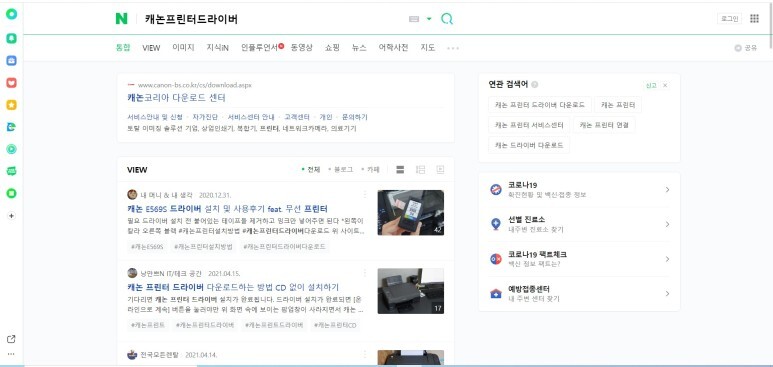Open the 서비스안내 및 신청 sublink
The image size is (773, 367).
pyautogui.click(x=155, y=117)
